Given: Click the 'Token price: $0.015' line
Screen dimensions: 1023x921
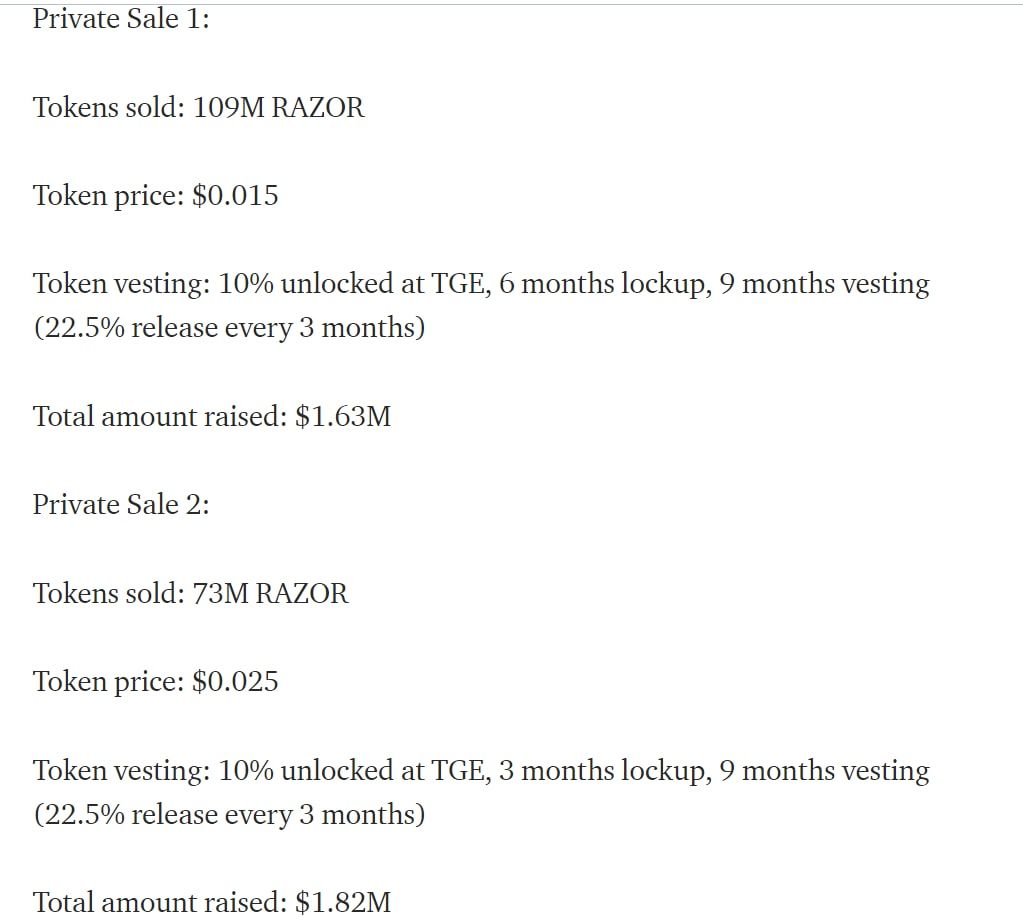Looking at the screenshot, I should [155, 196].
